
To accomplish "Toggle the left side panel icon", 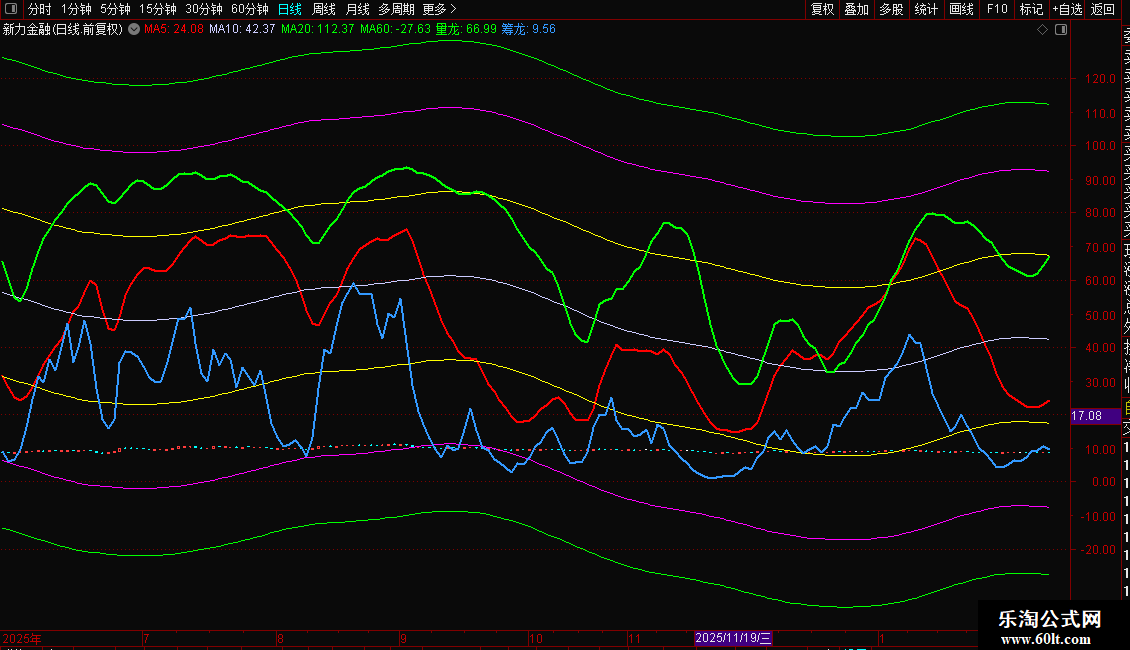I will (x=10, y=9).
